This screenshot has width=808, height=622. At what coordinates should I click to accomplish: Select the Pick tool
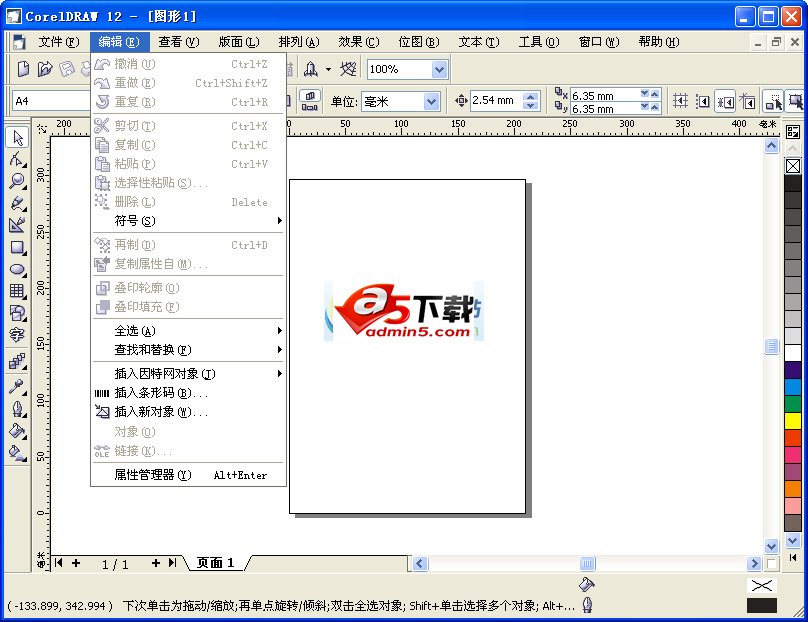point(17,137)
